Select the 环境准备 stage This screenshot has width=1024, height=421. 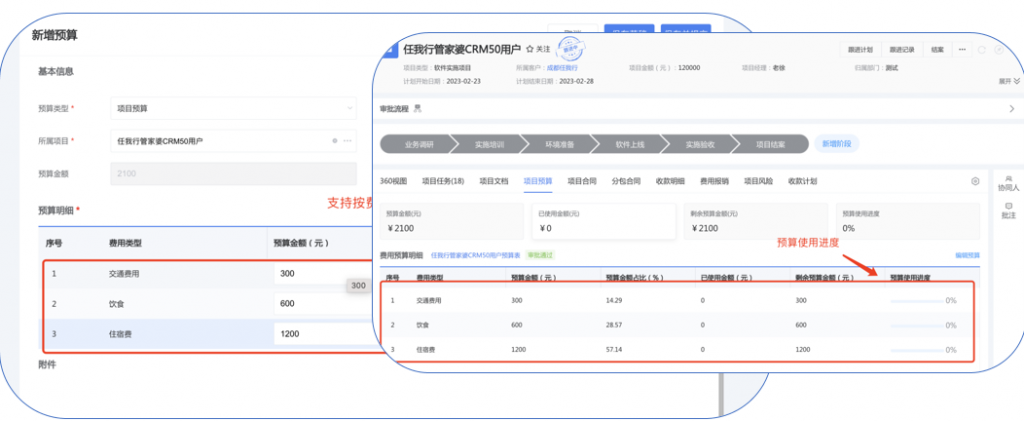point(559,144)
